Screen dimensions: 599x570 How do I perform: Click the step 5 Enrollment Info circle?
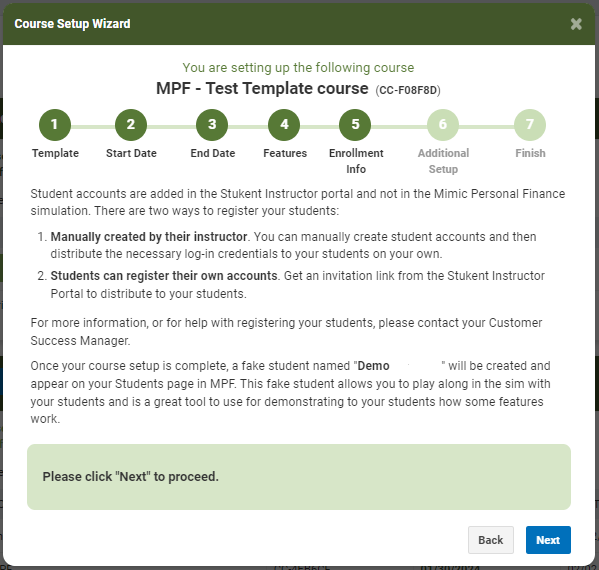[x=355, y=125]
